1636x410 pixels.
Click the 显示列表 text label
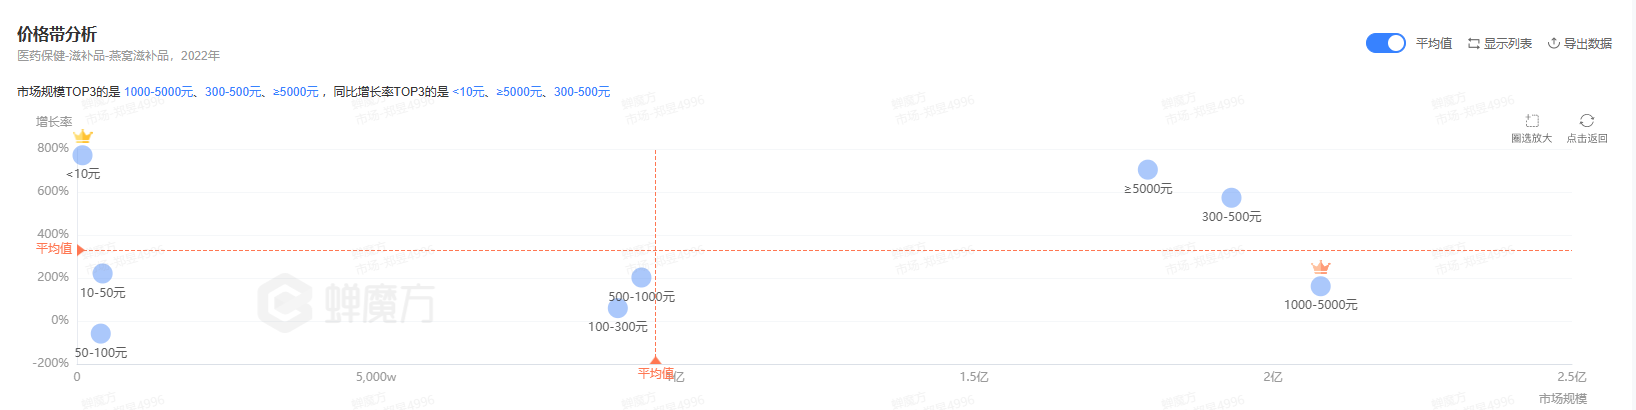(1507, 43)
